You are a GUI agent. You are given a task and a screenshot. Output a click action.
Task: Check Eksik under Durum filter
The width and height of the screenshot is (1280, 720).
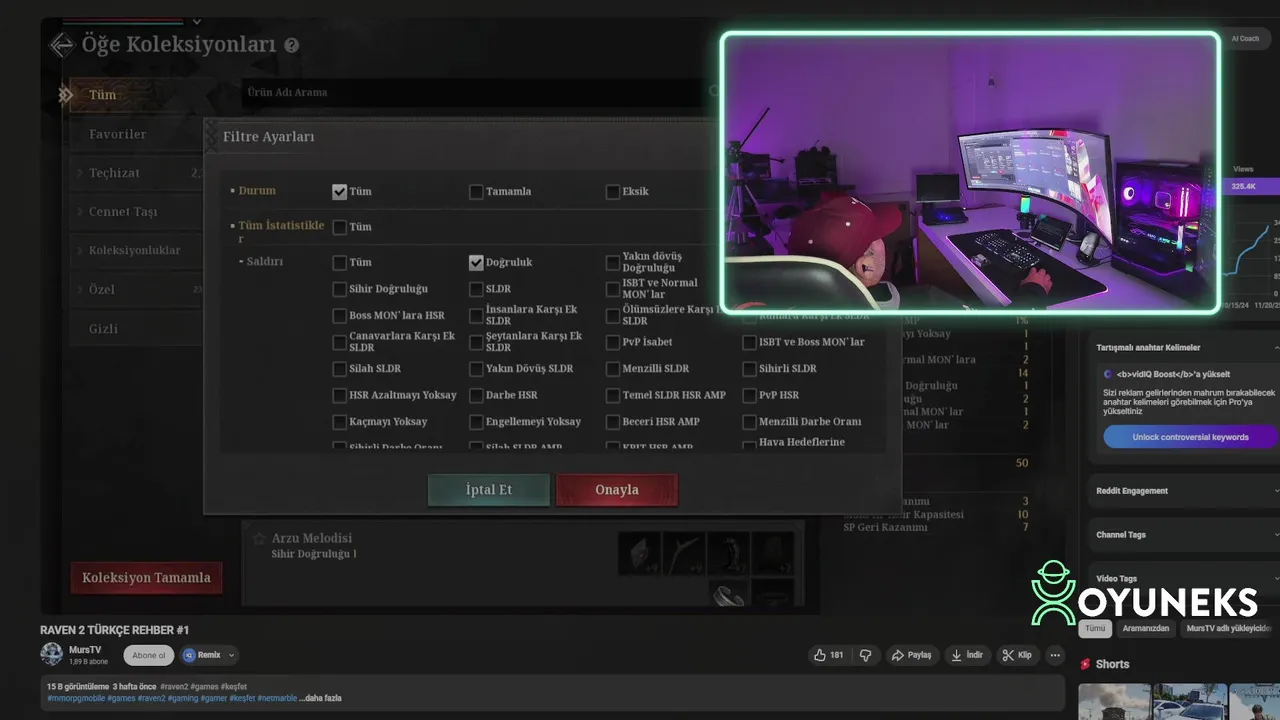(613, 191)
